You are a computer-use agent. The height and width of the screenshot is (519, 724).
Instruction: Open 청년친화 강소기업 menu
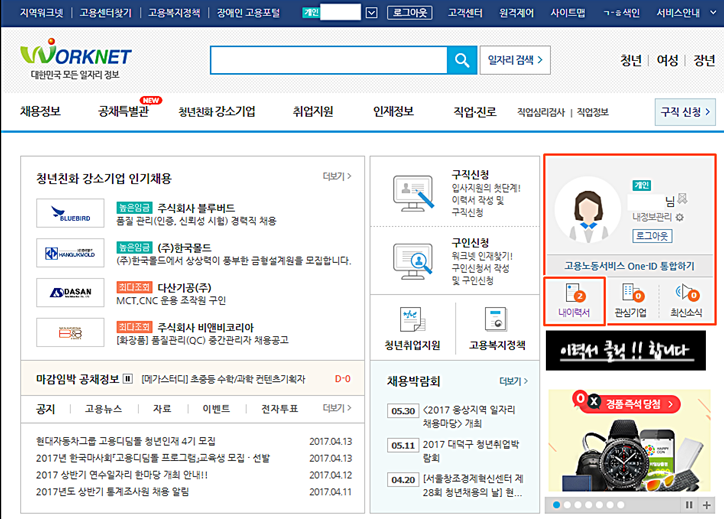pos(217,111)
